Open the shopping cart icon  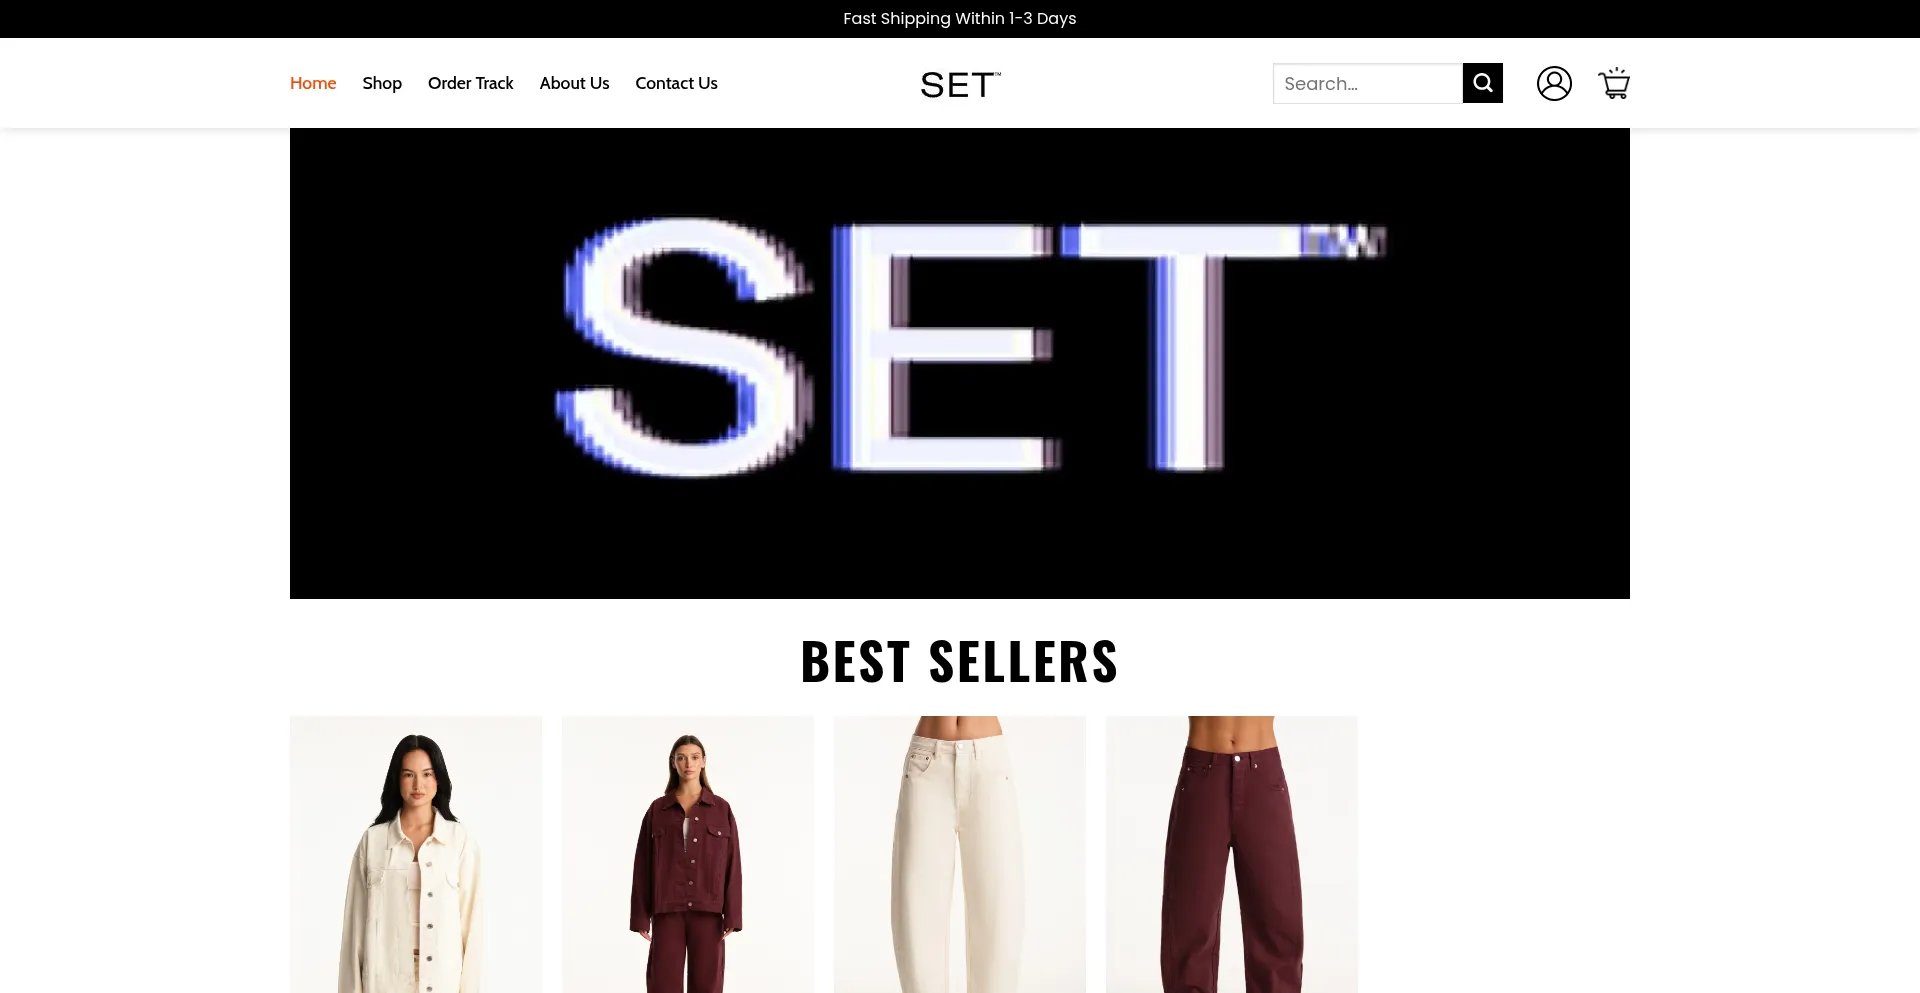[x=1614, y=83]
